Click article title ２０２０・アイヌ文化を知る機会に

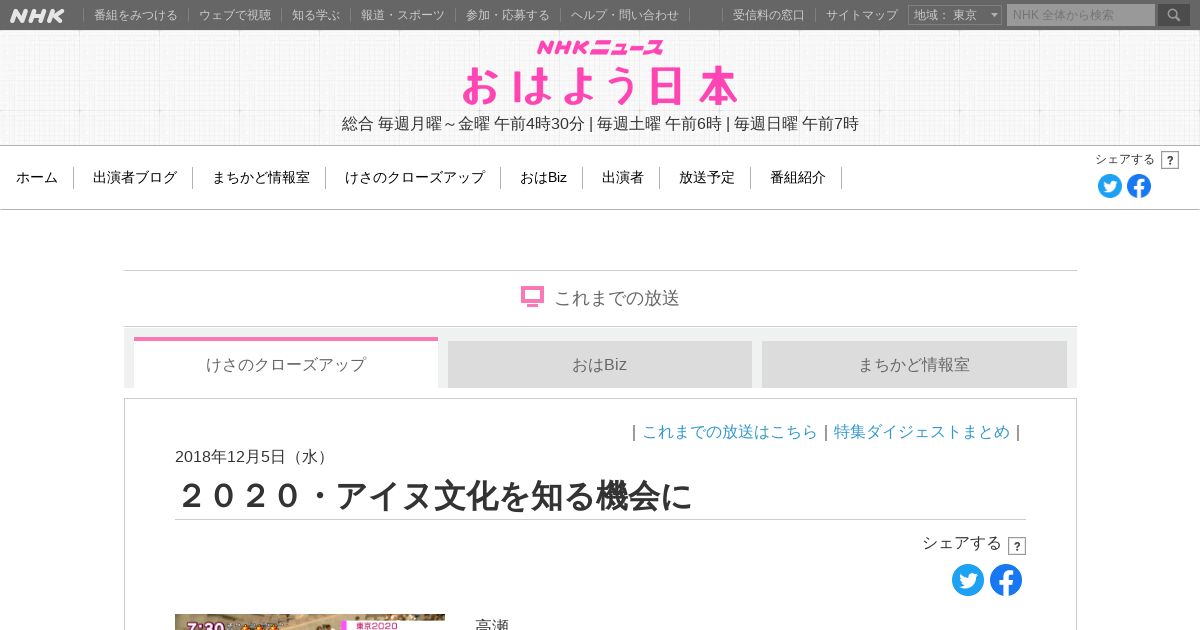[x=434, y=496]
